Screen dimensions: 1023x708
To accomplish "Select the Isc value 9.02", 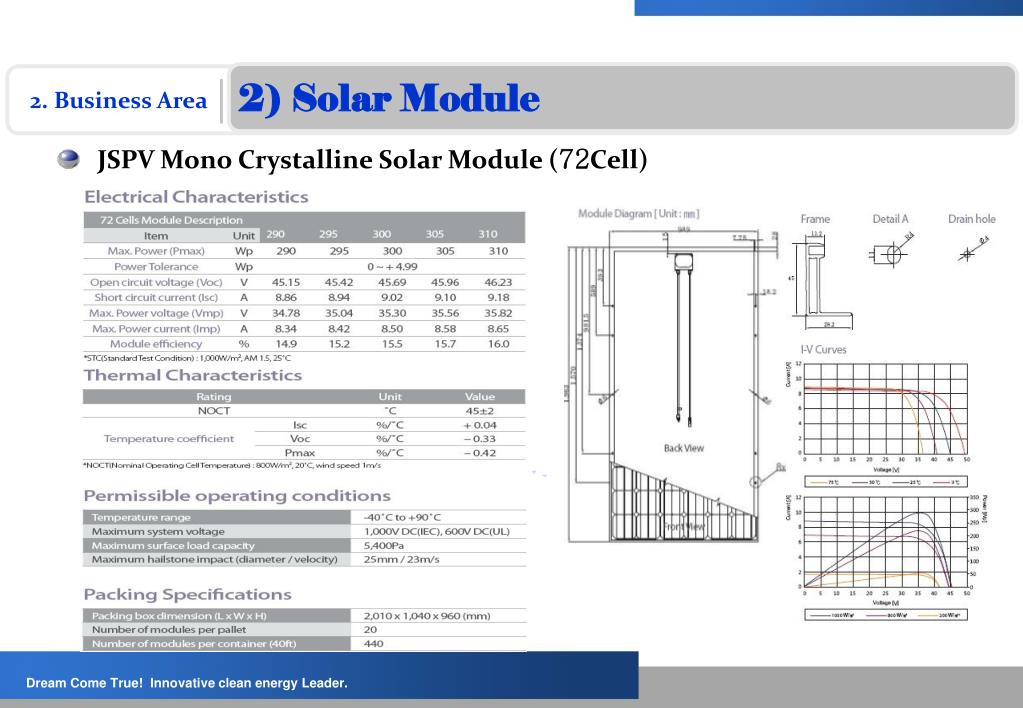I will click(x=391, y=298).
